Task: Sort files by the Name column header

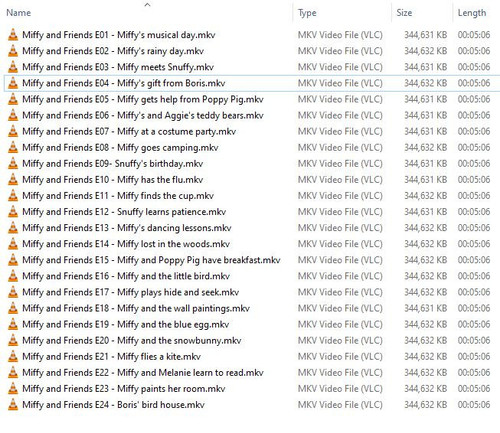Action: [x=19, y=13]
